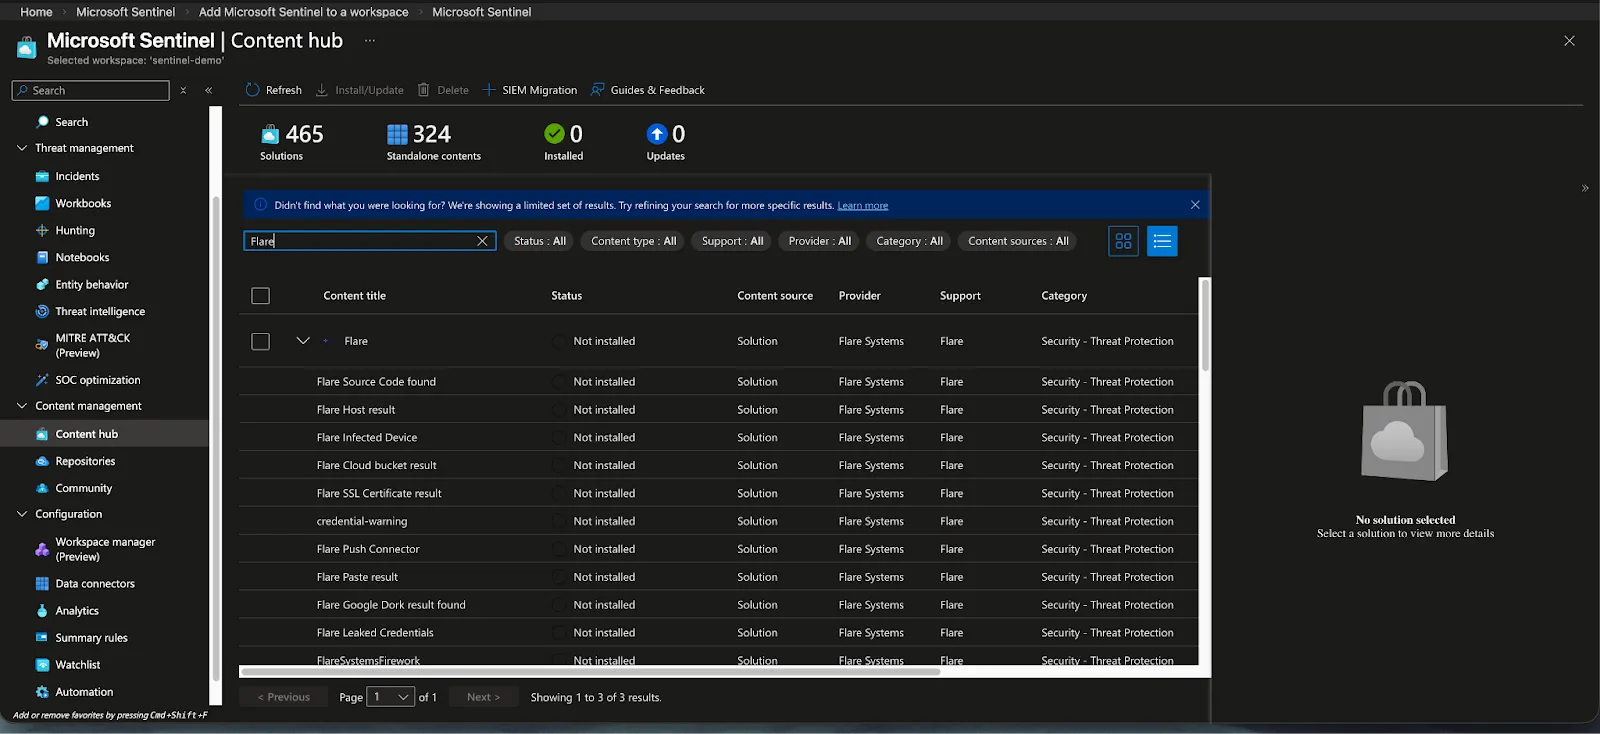
Task: Click the Repositories sidebar icon
Action: coord(42,461)
